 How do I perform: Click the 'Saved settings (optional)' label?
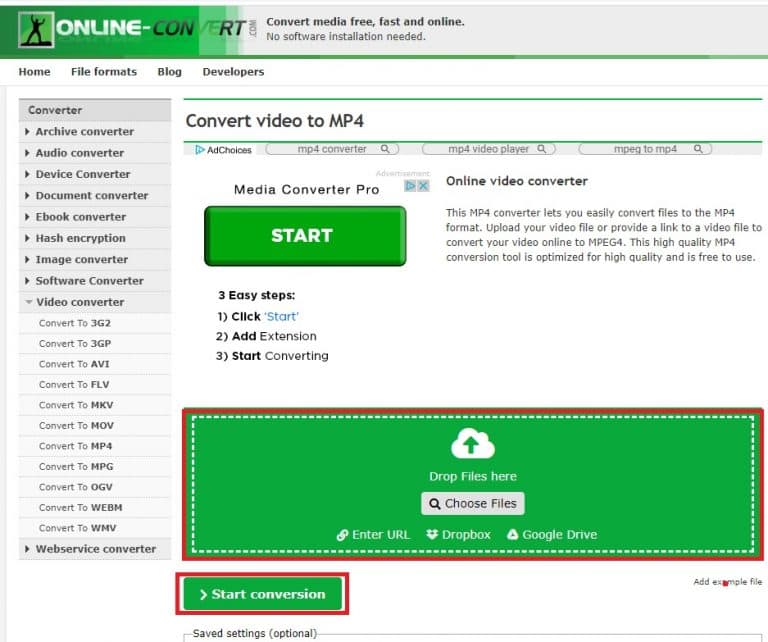255,633
